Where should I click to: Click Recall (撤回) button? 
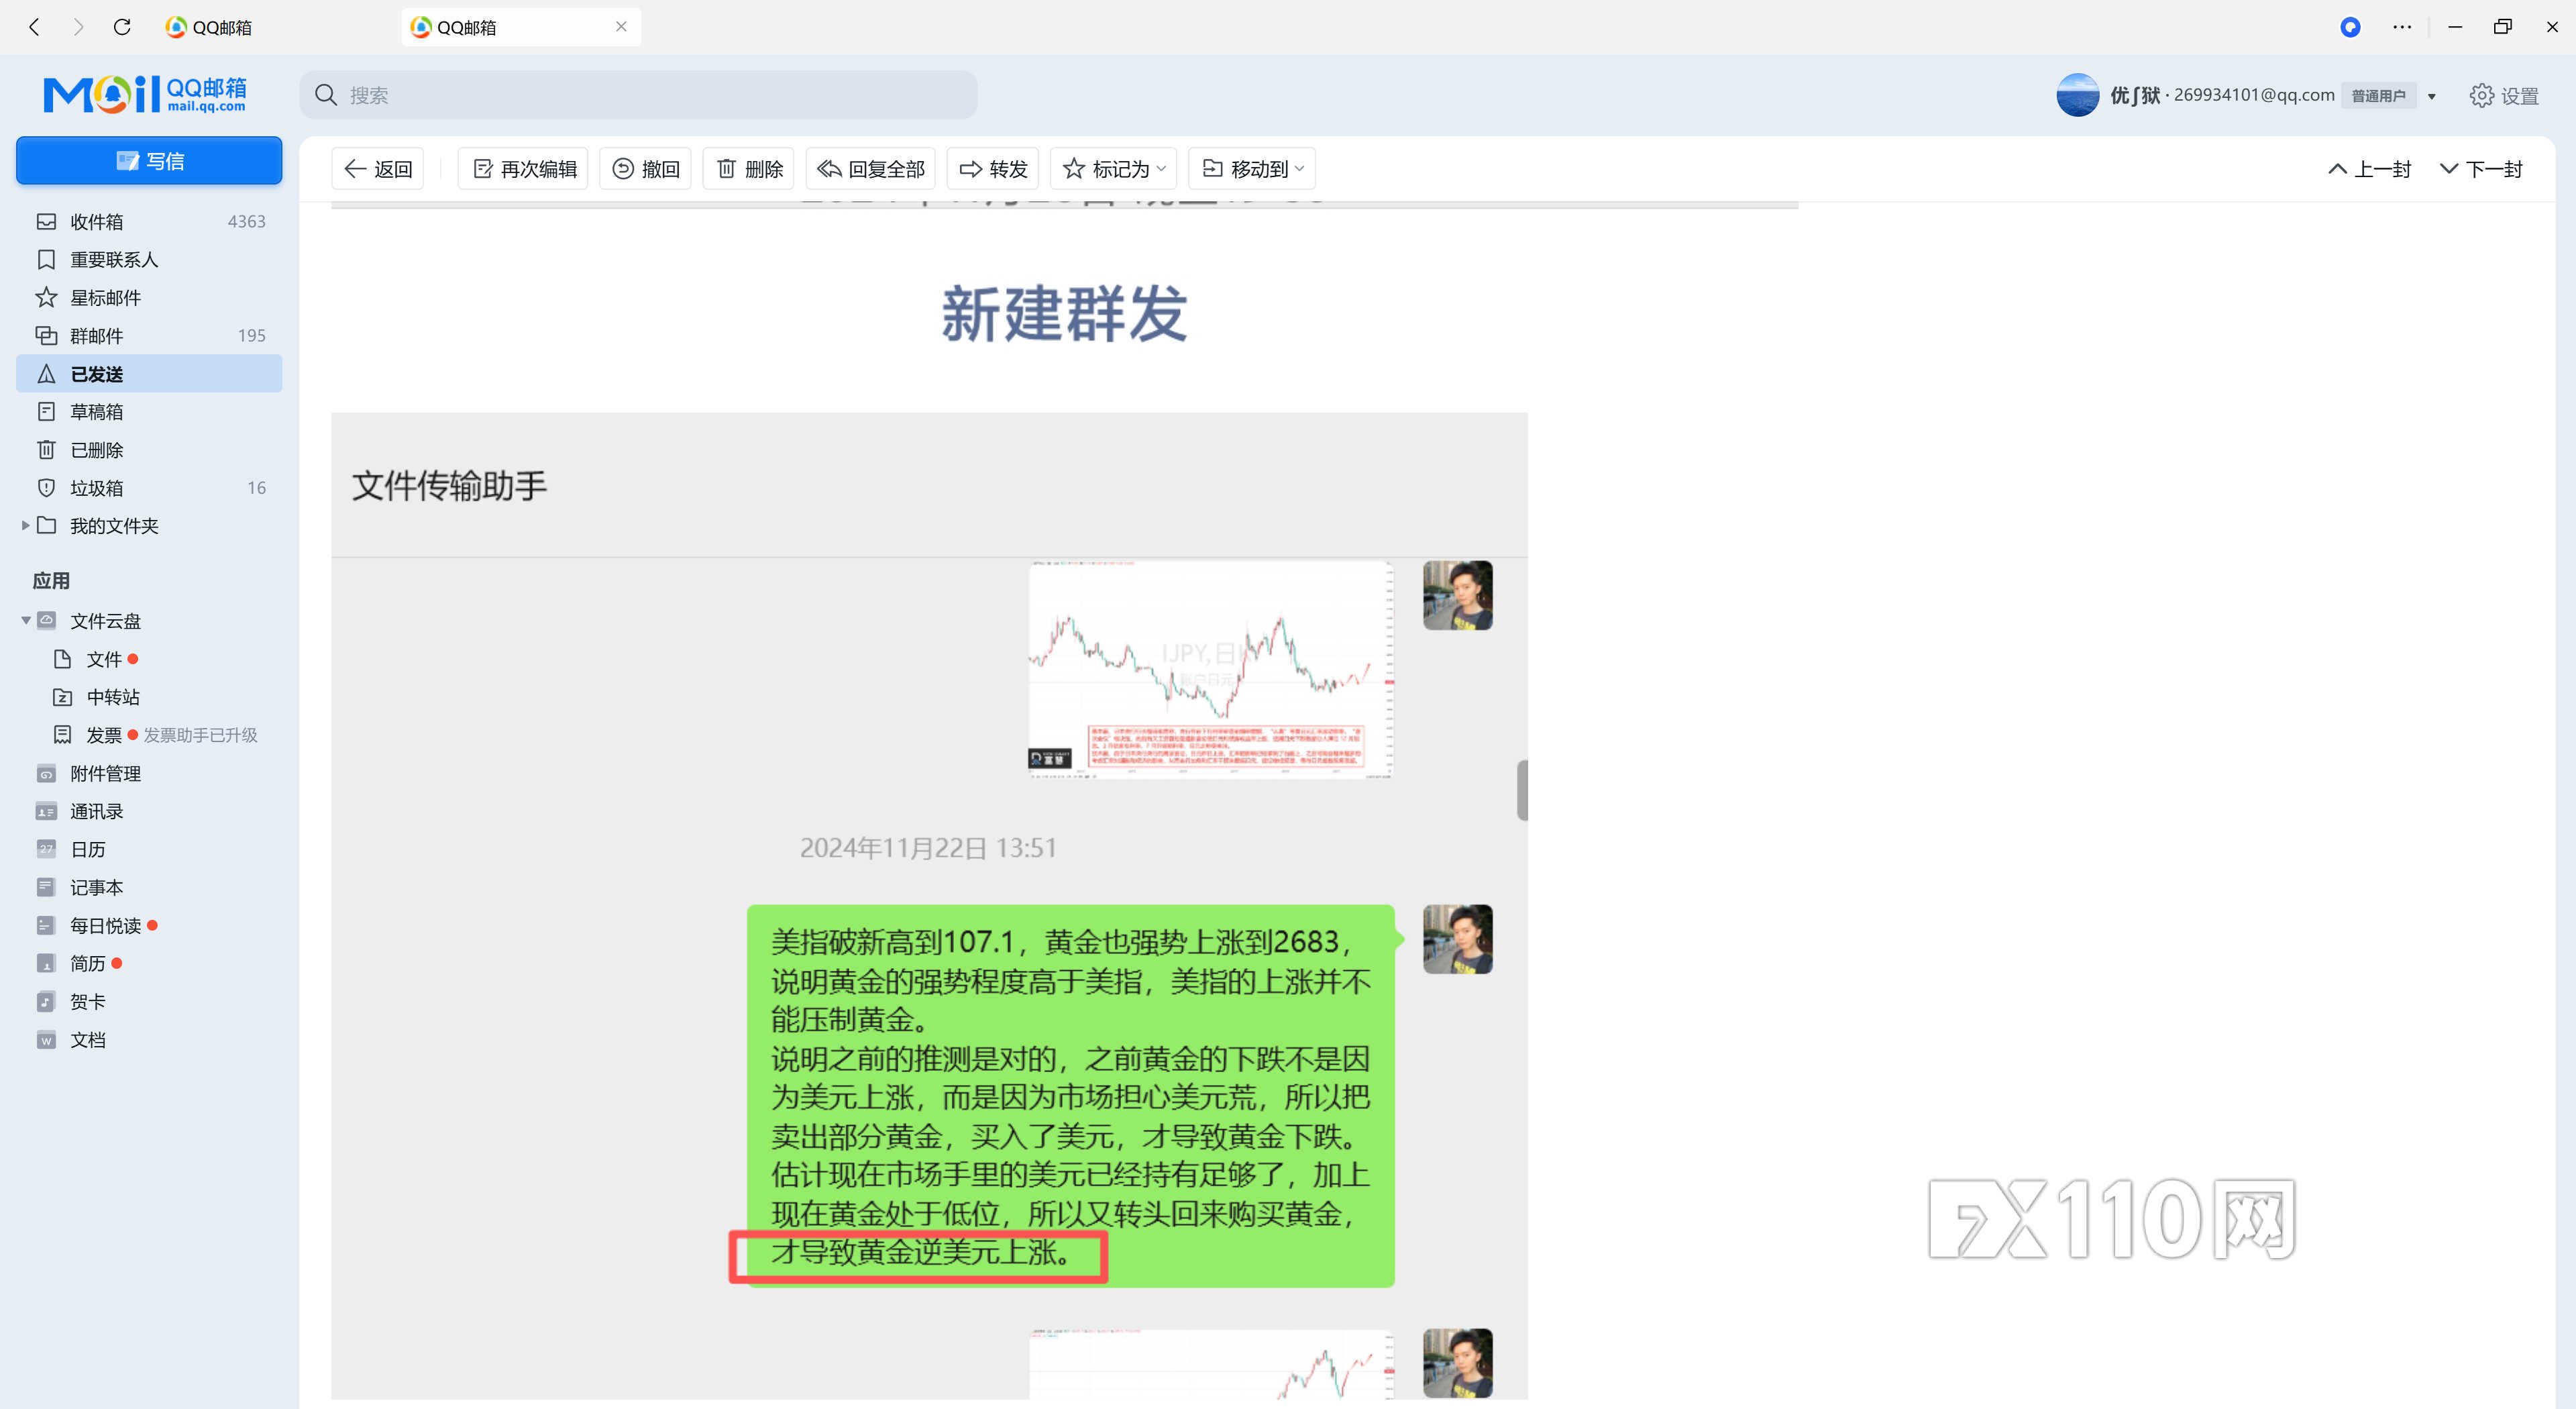645,169
